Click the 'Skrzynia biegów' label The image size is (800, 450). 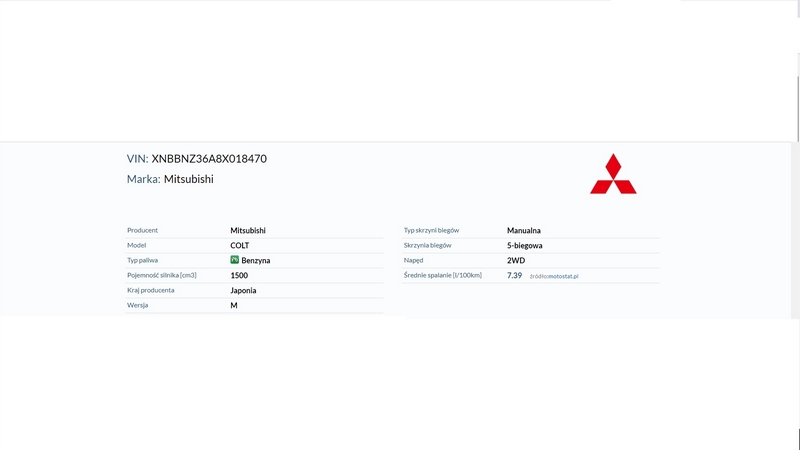428,245
